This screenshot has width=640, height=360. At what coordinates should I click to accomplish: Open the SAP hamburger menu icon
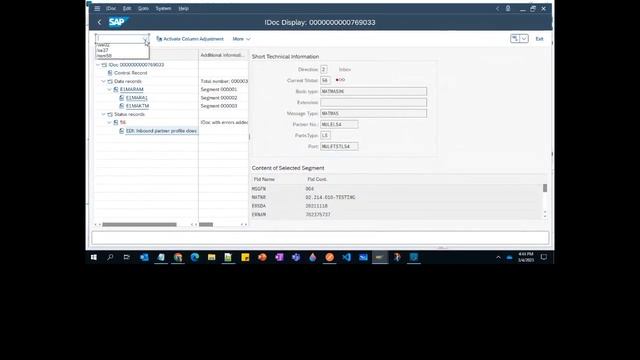point(97,8)
